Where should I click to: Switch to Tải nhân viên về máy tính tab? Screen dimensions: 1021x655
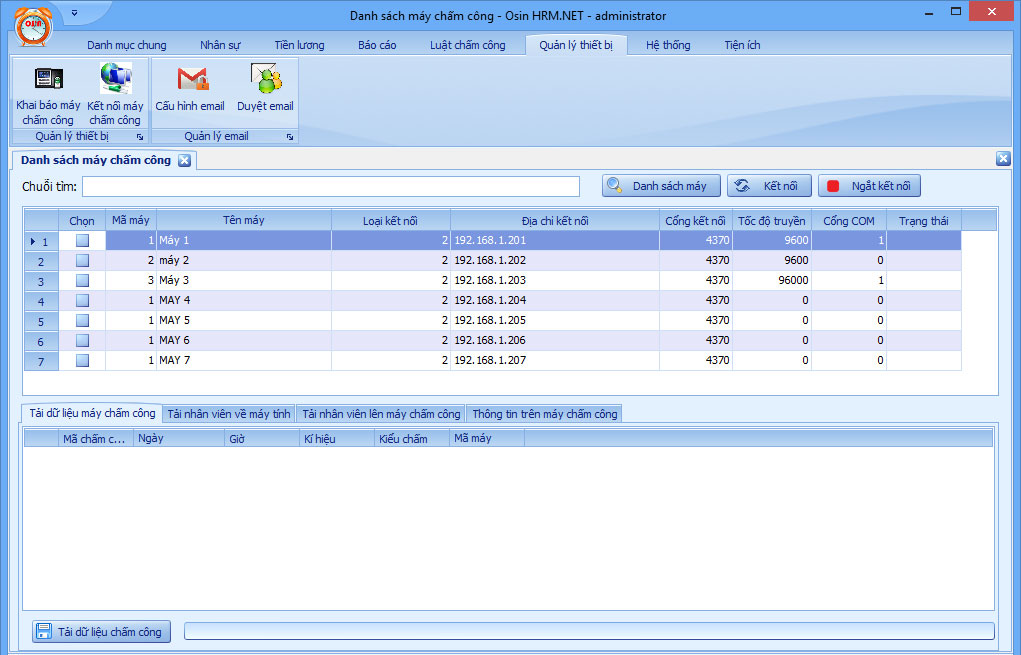coord(229,414)
